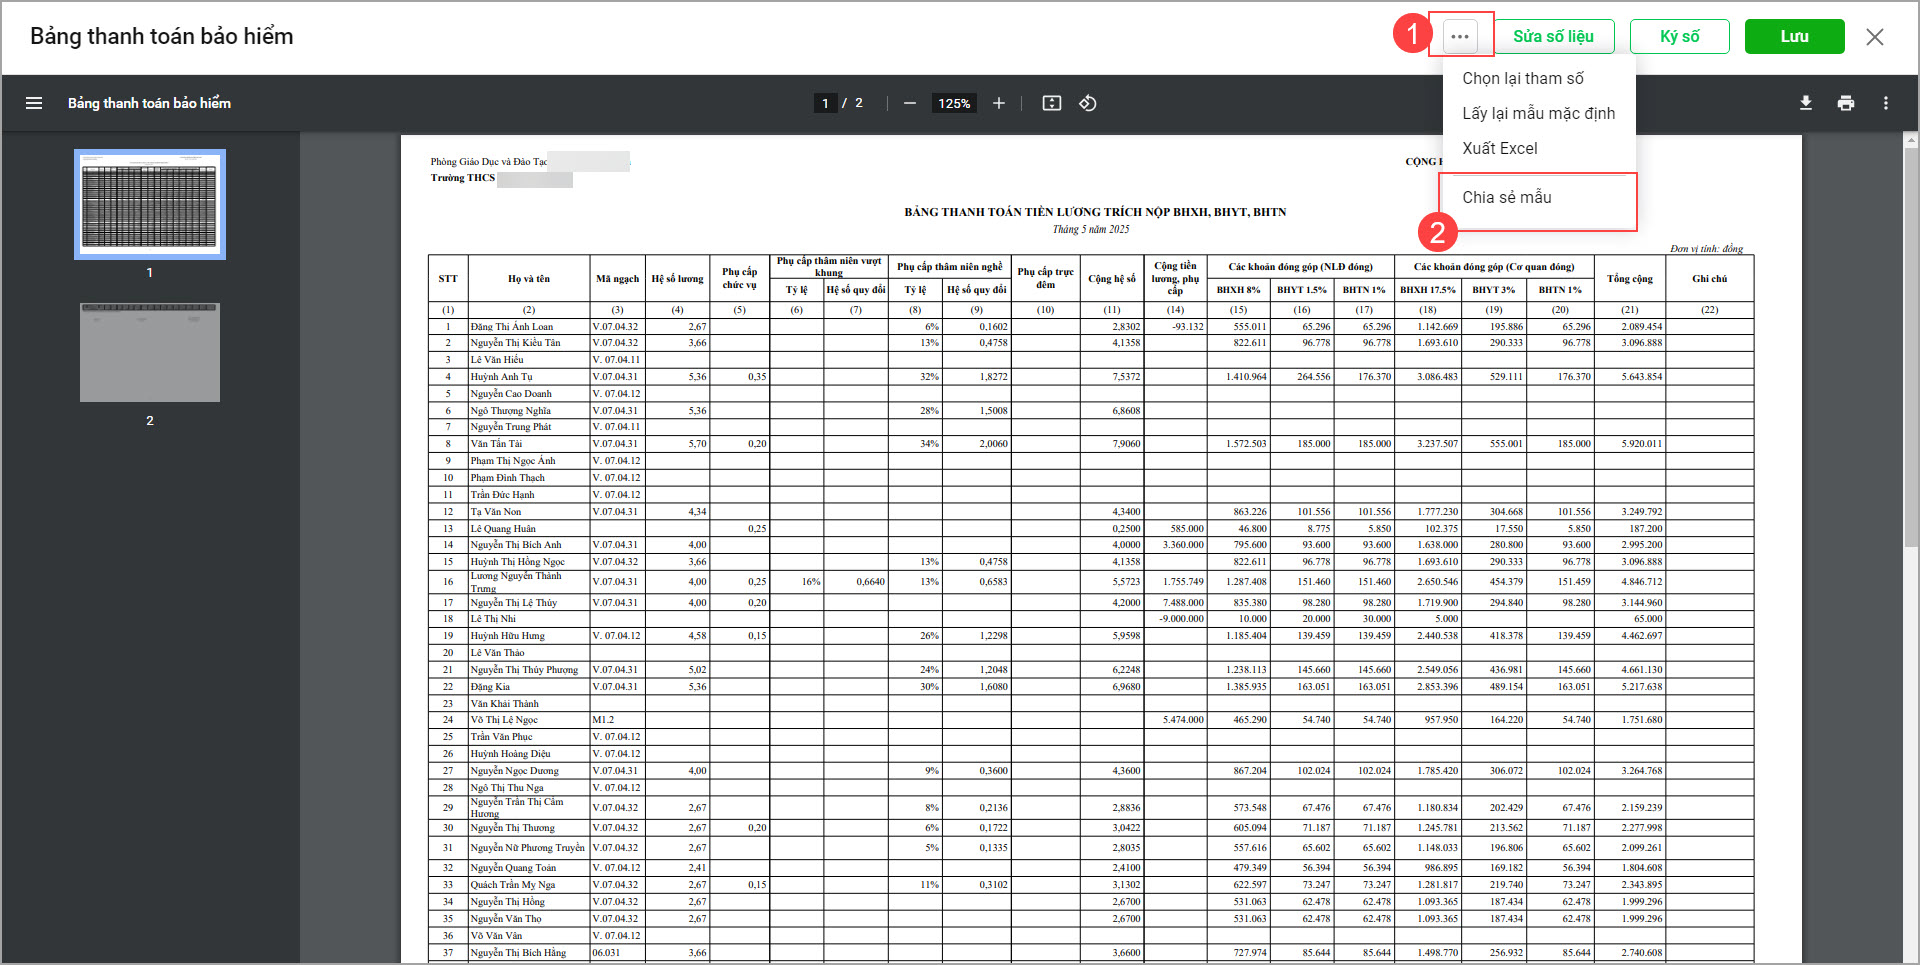Save with the Lưu button
1920x965 pixels.
(x=1794, y=36)
